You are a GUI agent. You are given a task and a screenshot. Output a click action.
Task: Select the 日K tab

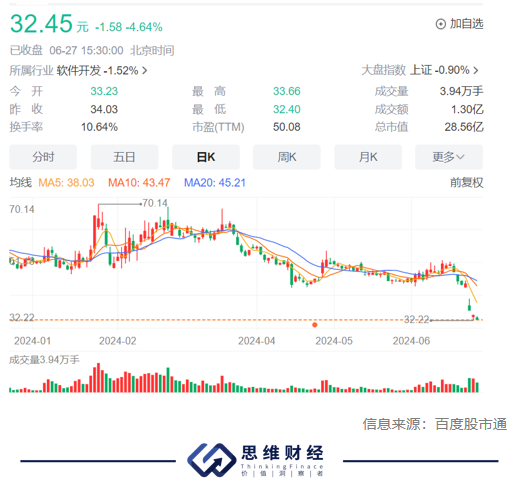(206, 157)
